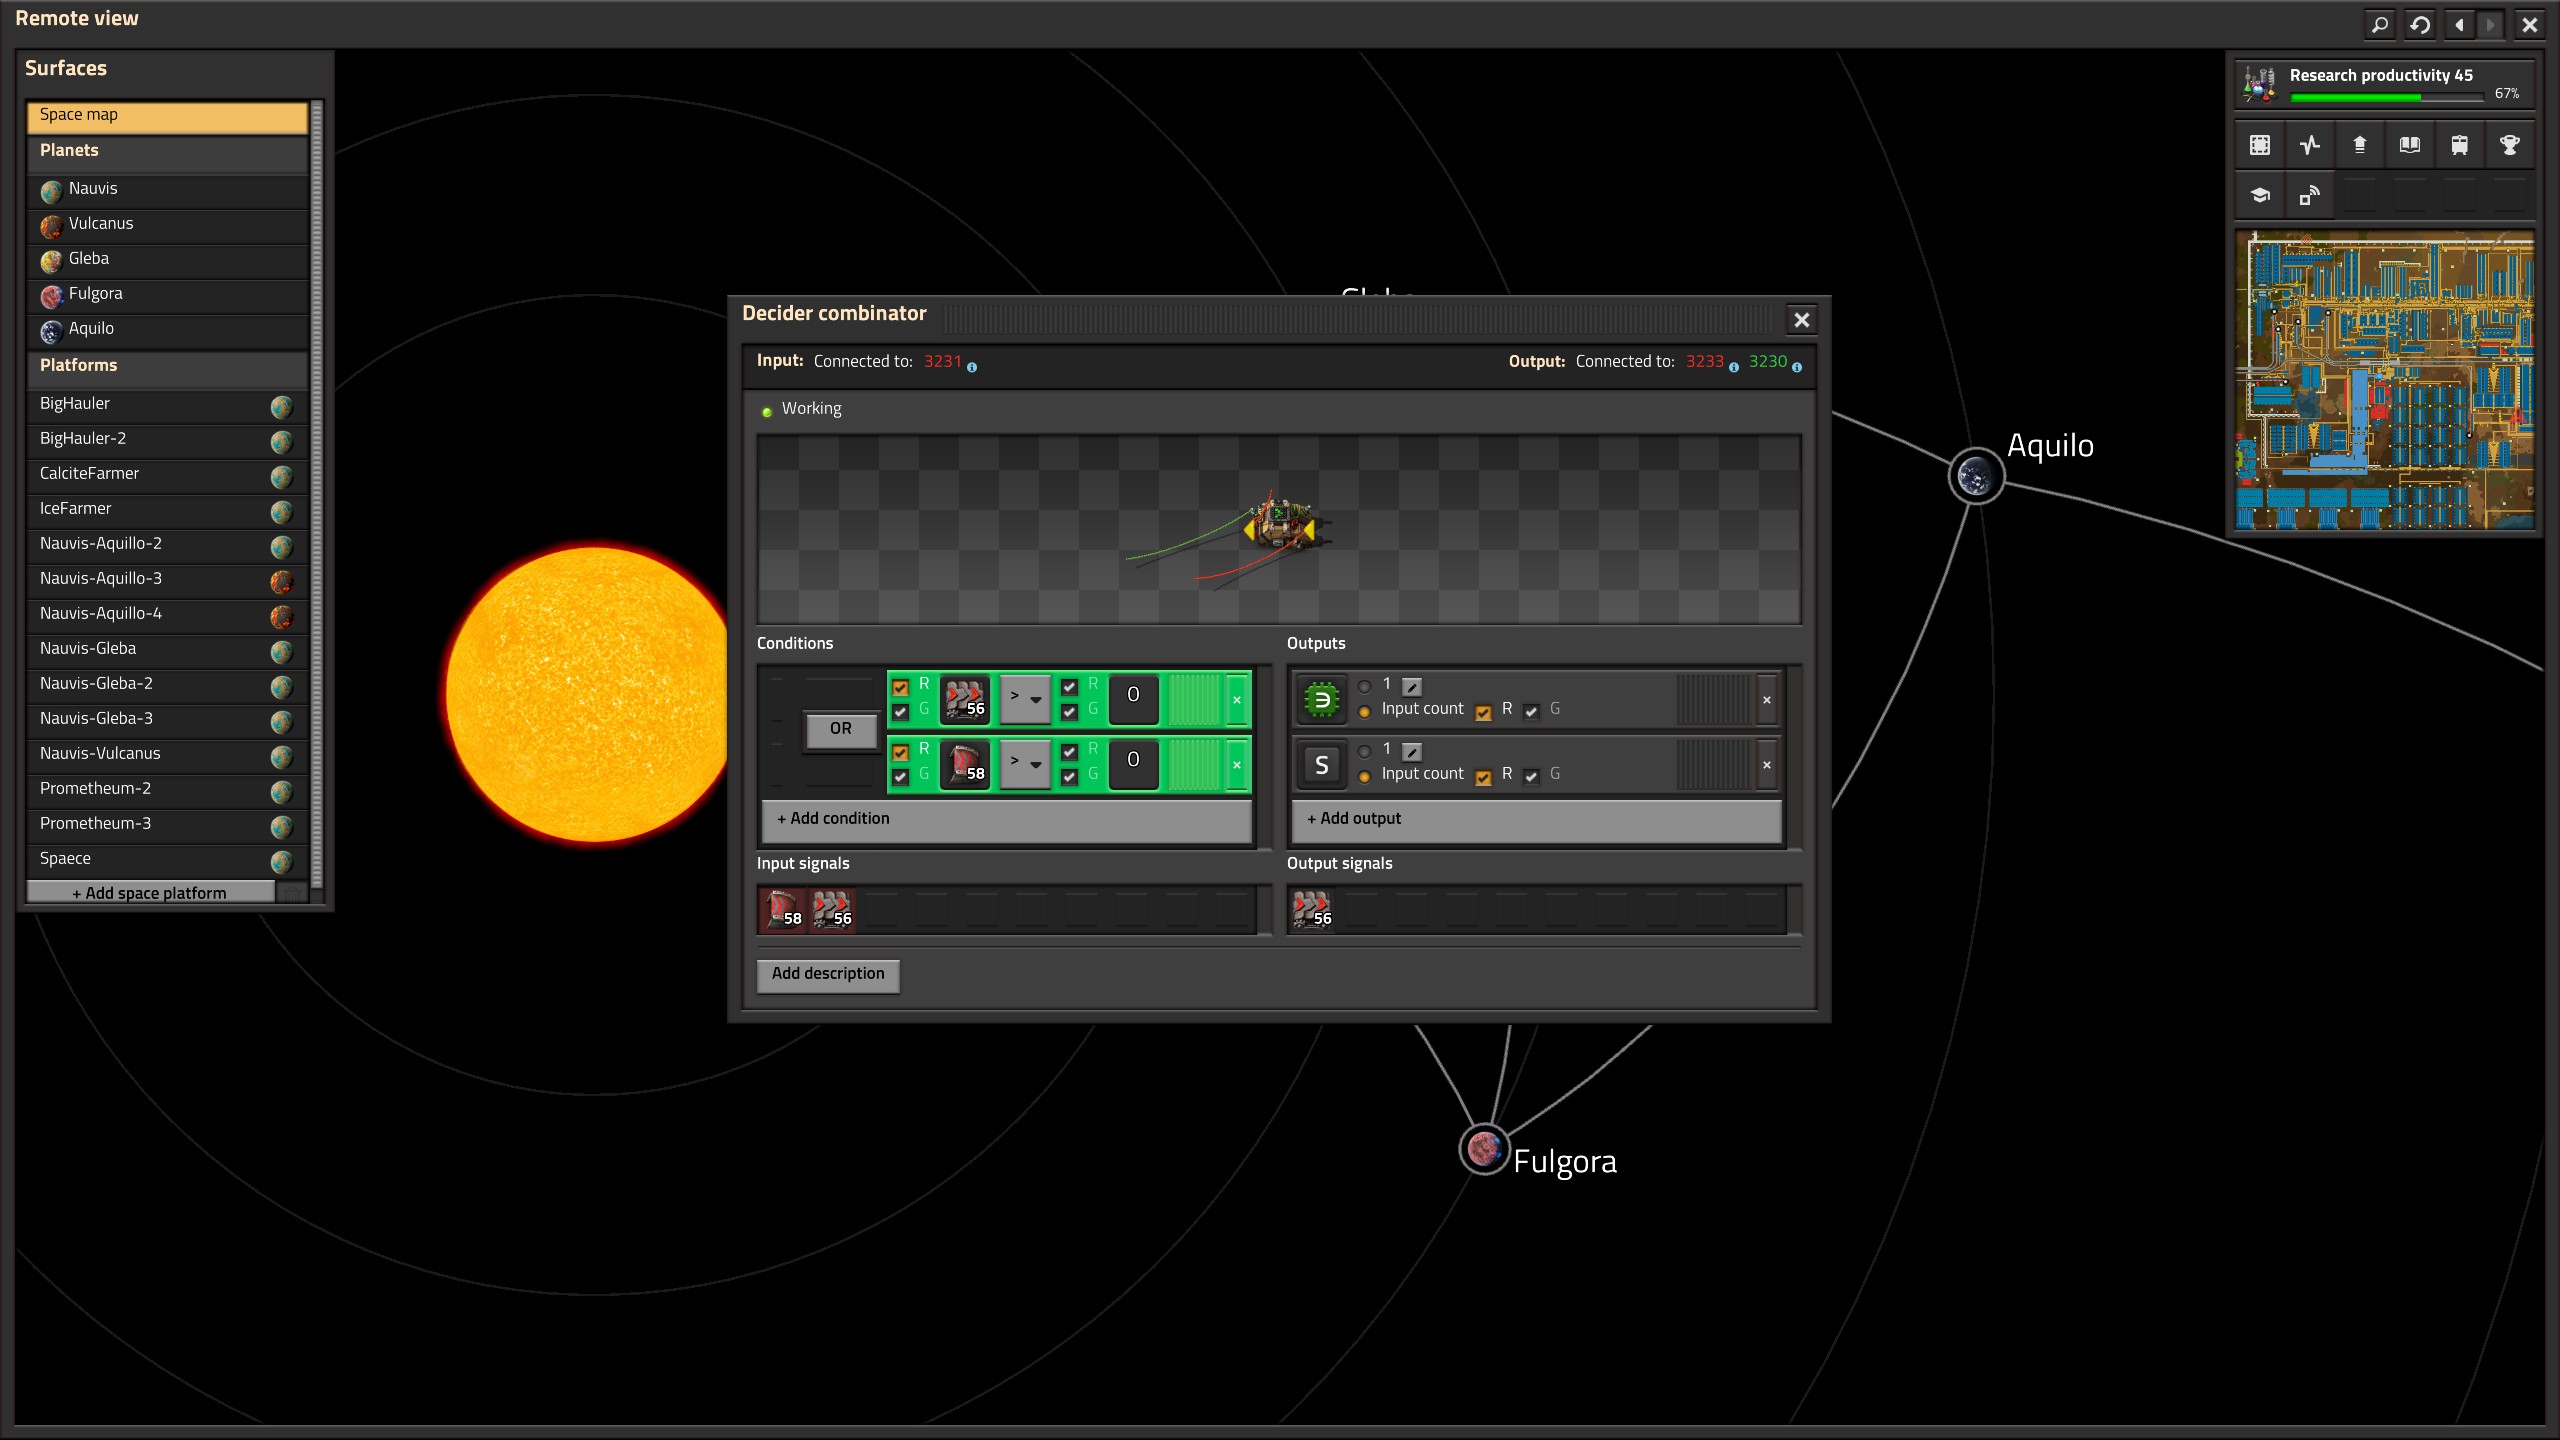This screenshot has height=1440, width=2560.
Task: Toggle second condition's left green wire checkbox
Action: [900, 777]
